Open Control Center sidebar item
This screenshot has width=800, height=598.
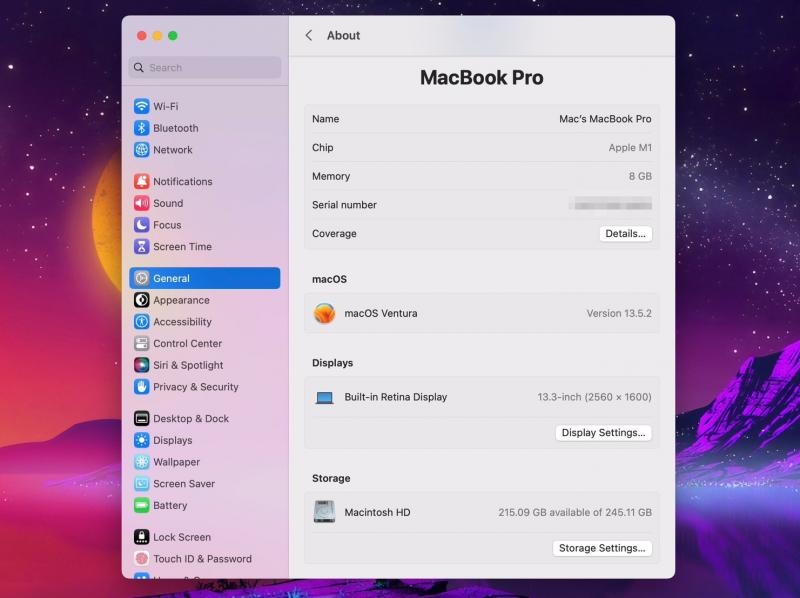point(187,343)
